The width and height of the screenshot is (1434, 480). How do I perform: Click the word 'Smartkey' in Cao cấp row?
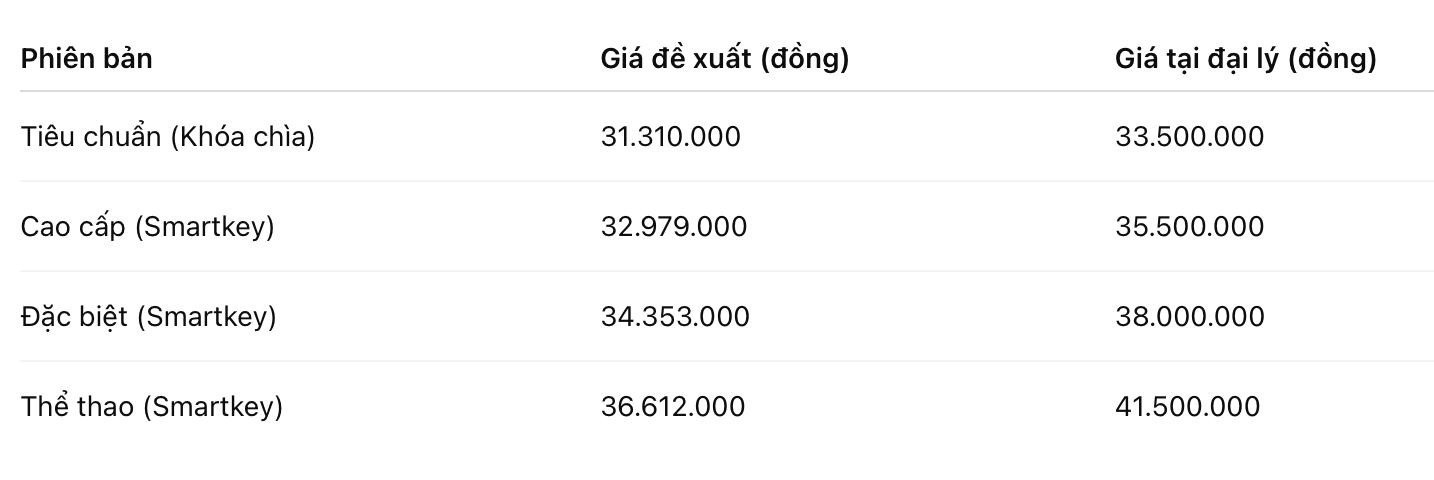click(x=204, y=227)
